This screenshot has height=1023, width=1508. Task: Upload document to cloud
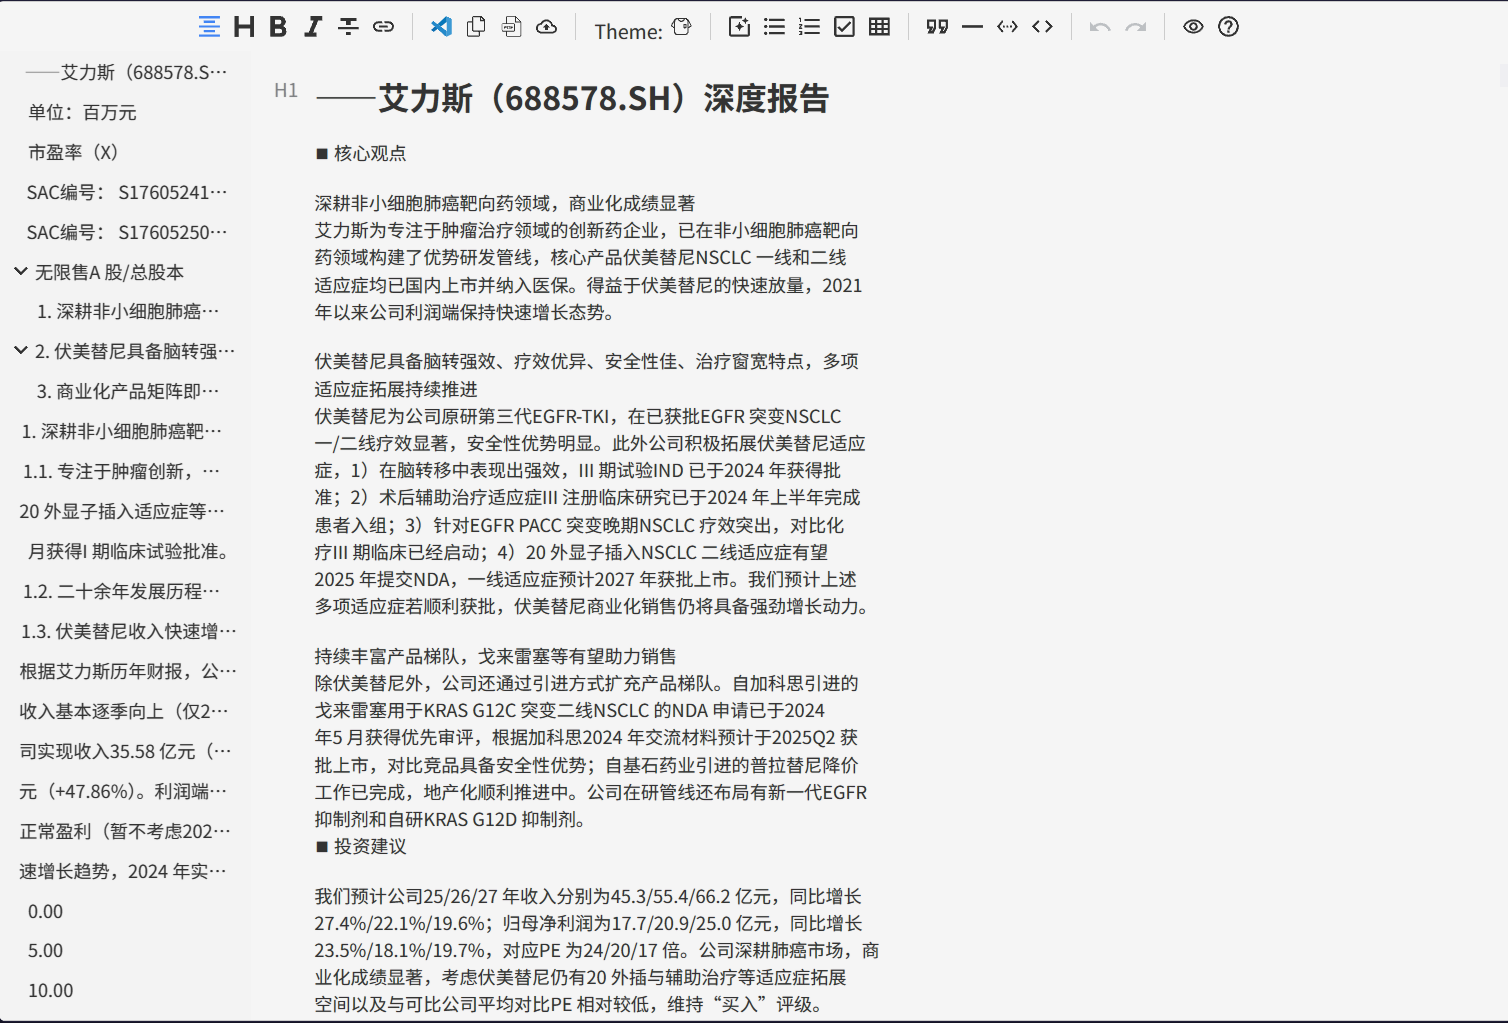click(x=546, y=27)
